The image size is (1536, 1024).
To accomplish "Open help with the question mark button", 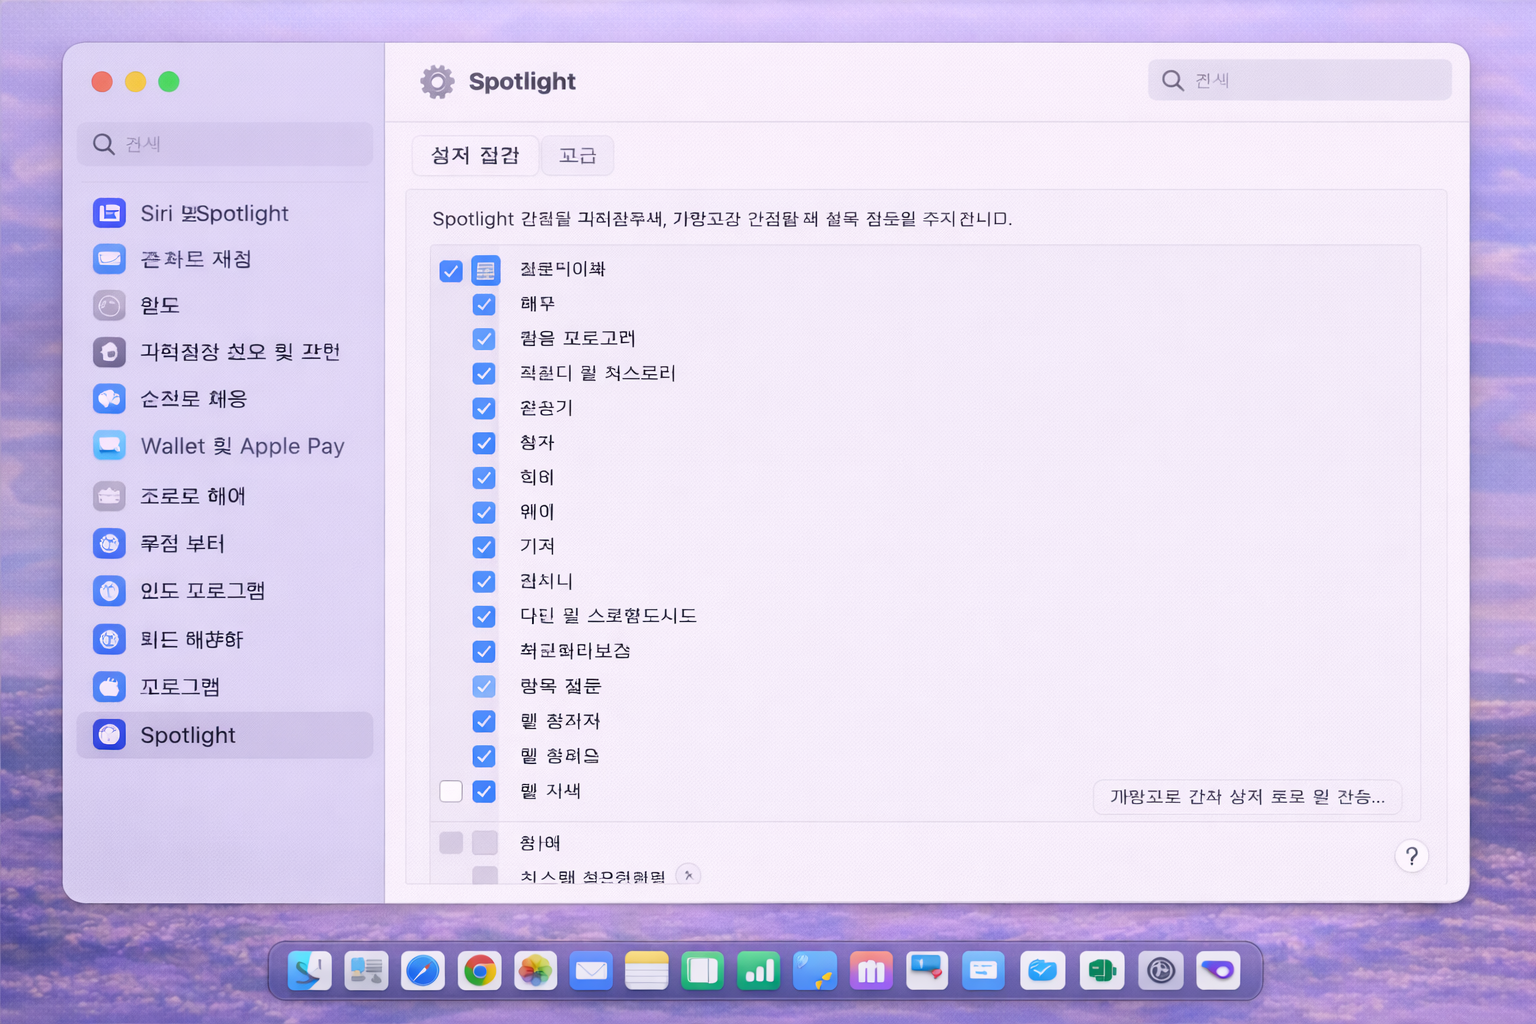I will (1411, 856).
